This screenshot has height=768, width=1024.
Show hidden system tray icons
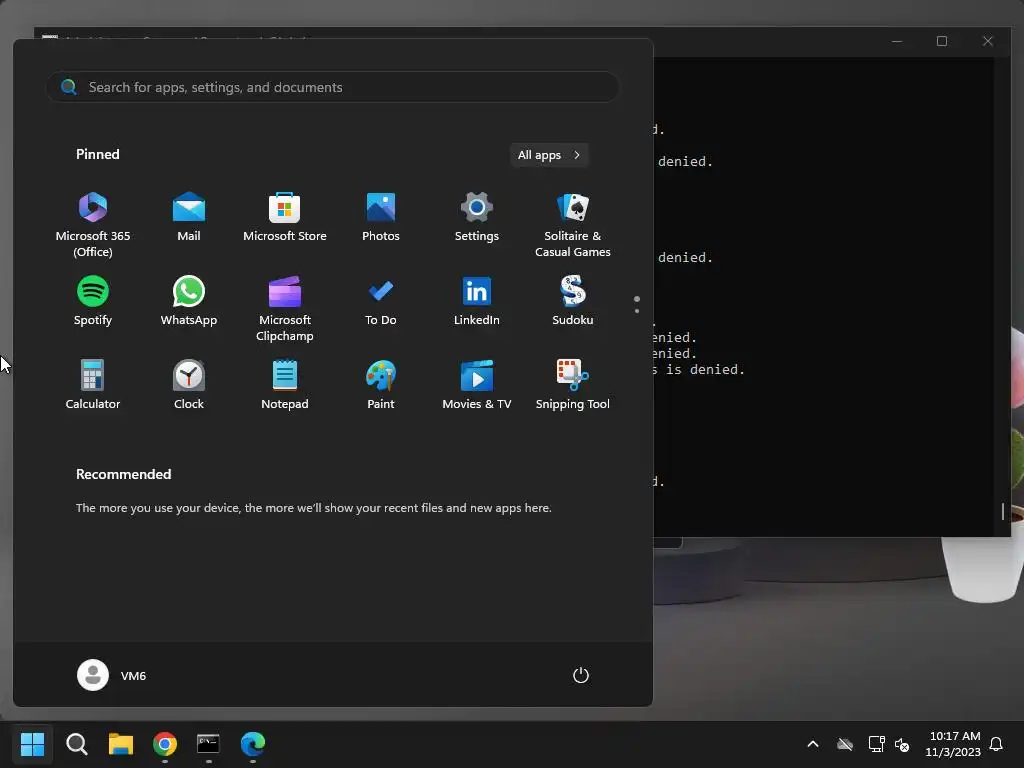(813, 744)
